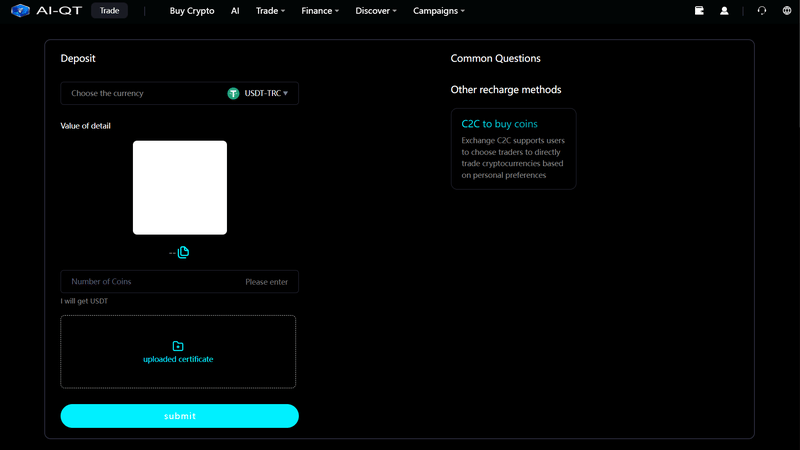Open the Buy Crypto menu item
This screenshot has height=450, width=800.
[x=192, y=11]
